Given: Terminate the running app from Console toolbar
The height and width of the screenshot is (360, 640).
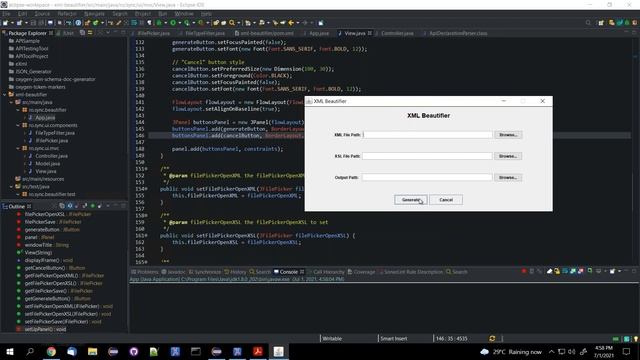Looking at the screenshot, I should click(524, 271).
